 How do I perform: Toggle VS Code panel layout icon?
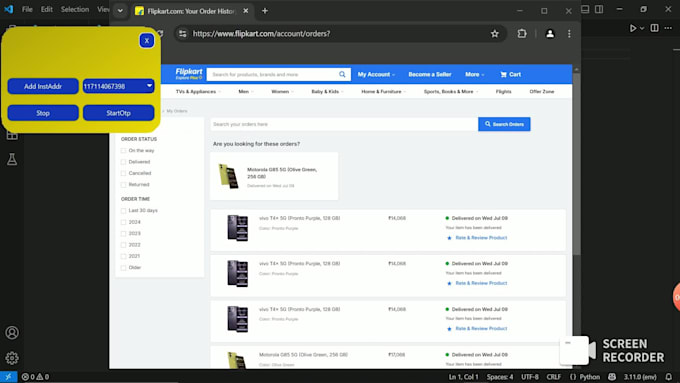tap(585, 9)
